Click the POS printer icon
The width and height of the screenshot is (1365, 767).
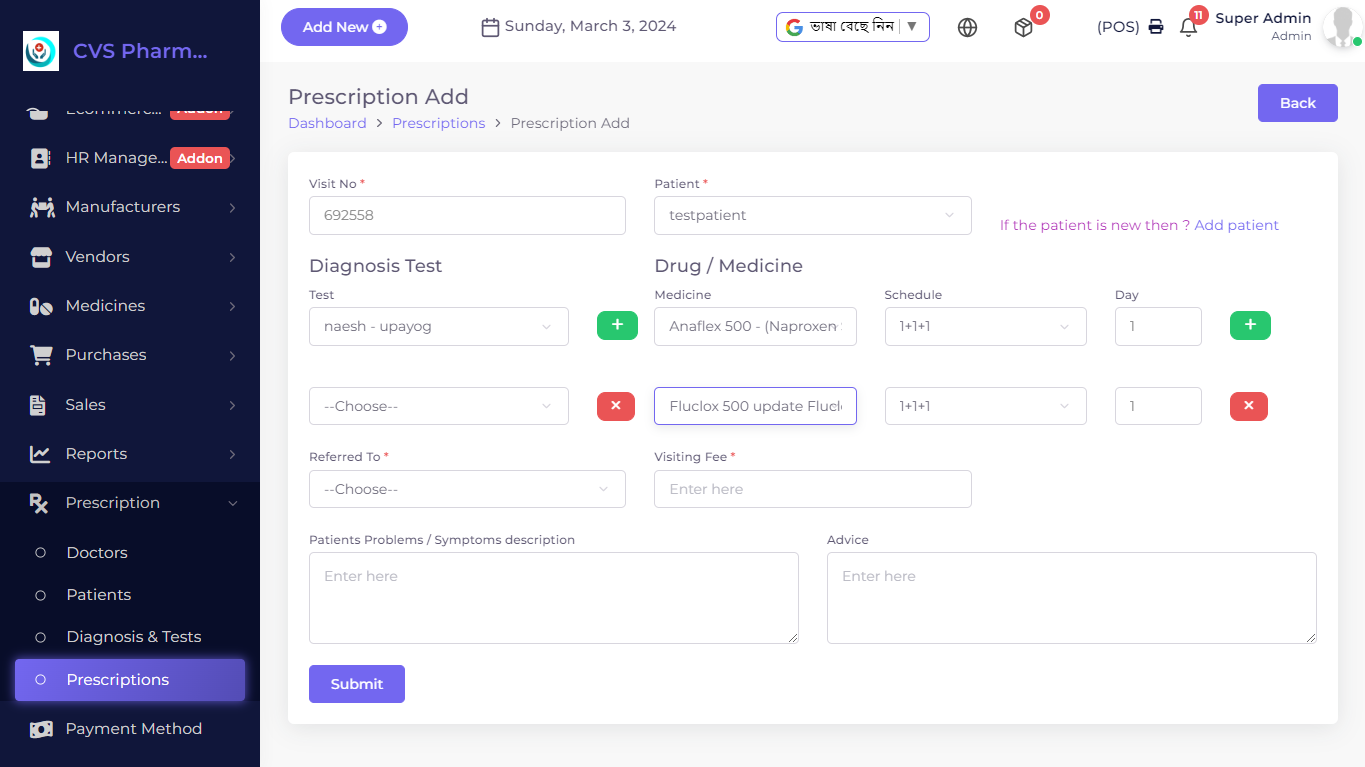tap(1156, 27)
